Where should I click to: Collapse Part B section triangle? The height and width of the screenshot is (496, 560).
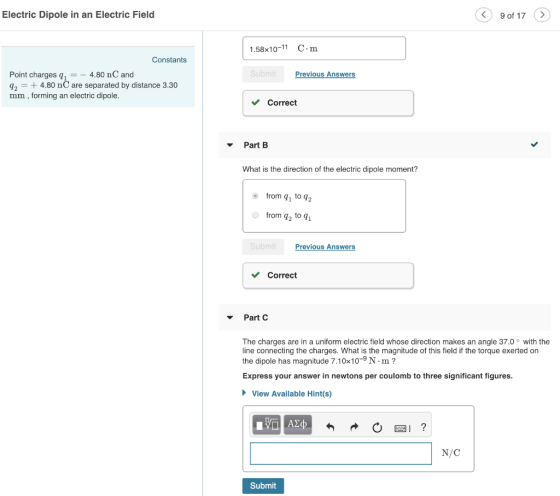[230, 145]
